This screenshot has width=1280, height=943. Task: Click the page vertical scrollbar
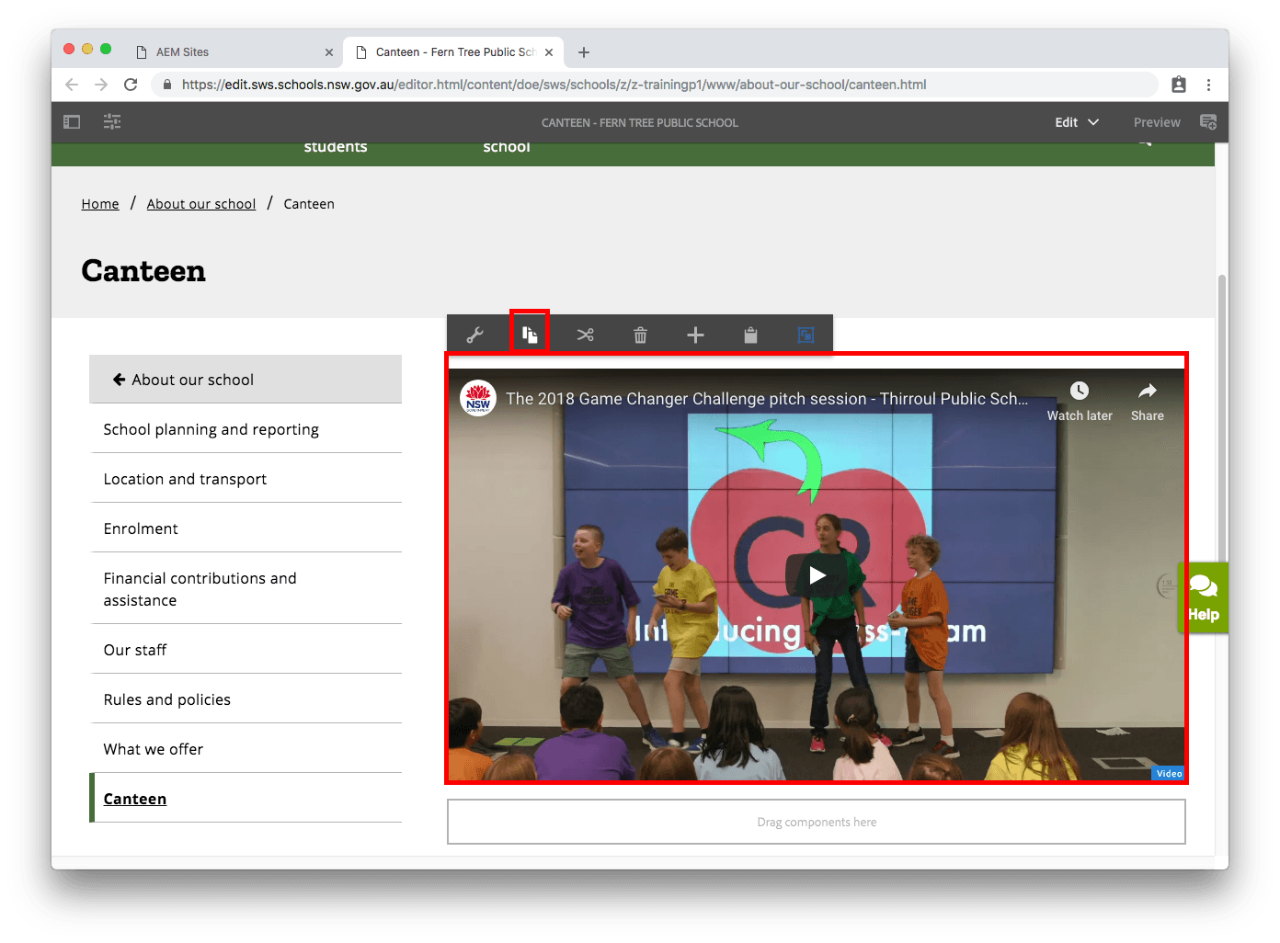tap(1221, 420)
